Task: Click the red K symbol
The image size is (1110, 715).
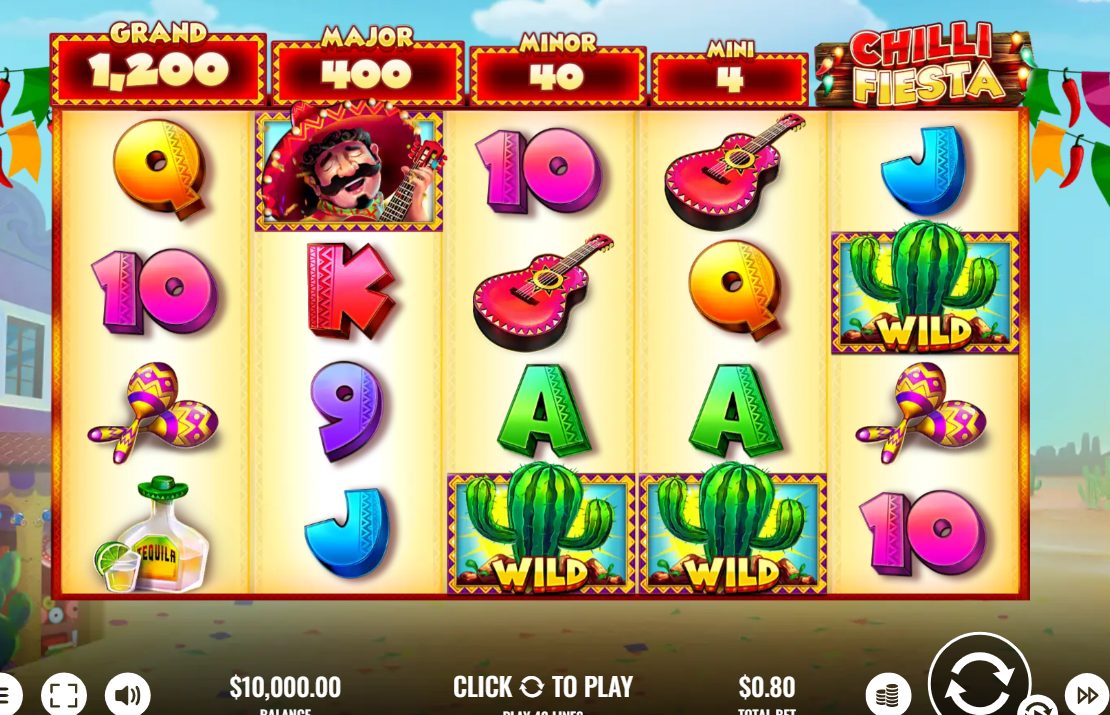Action: coord(349,290)
